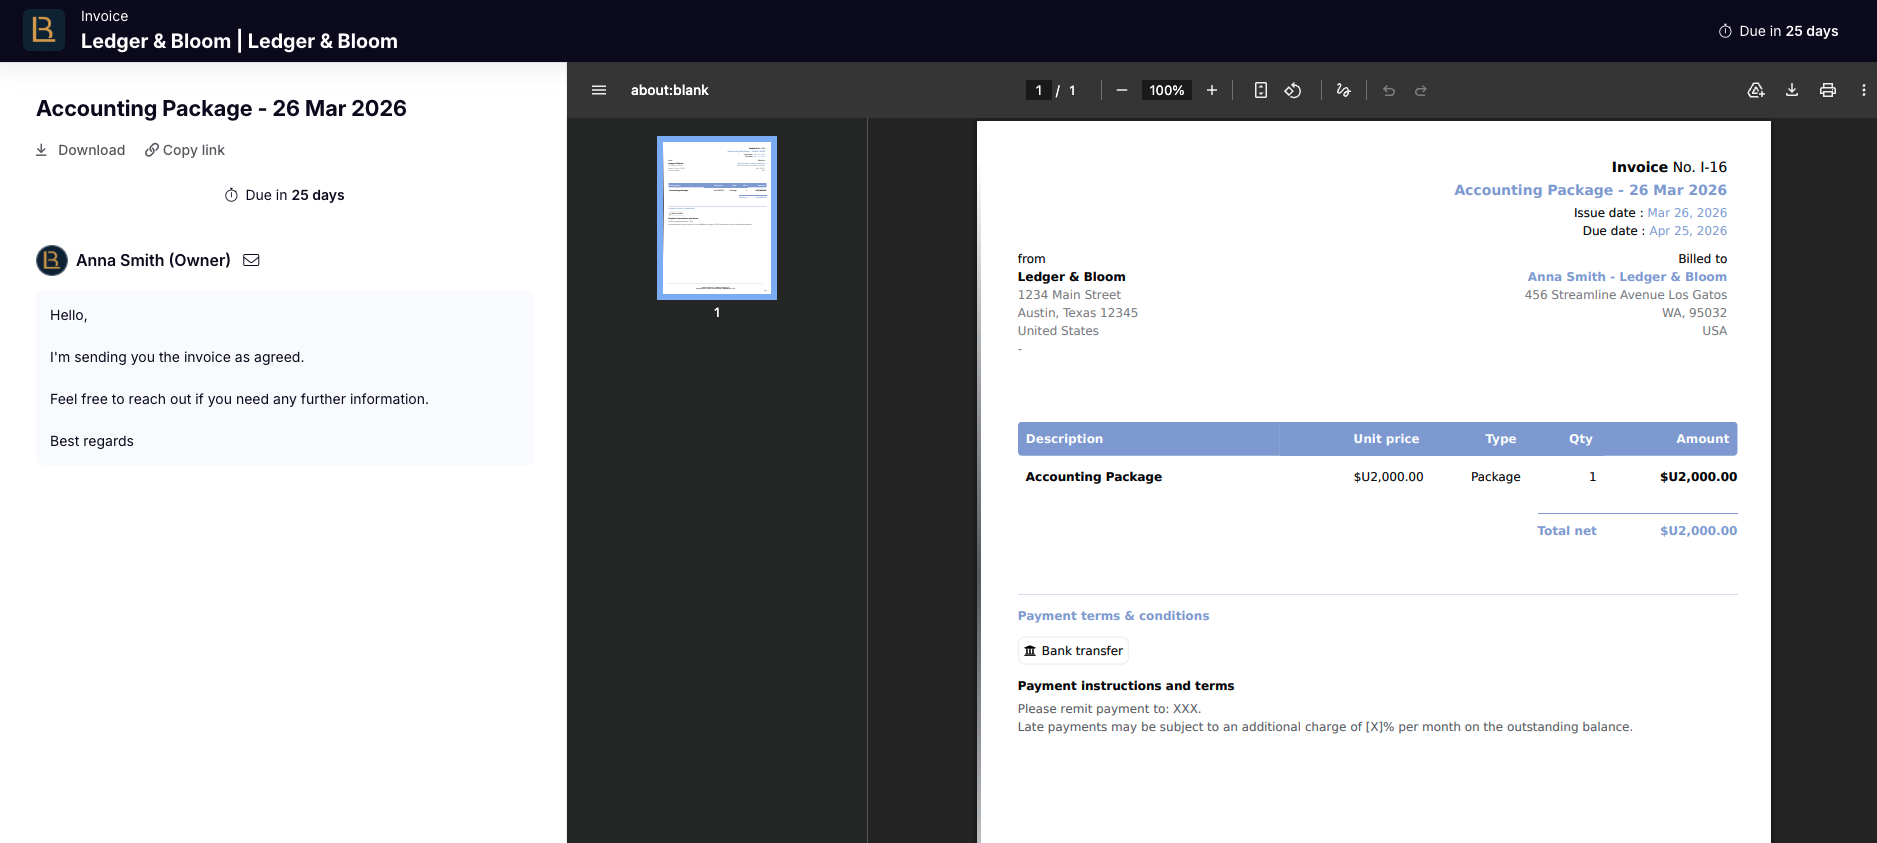Click the page number input field
1877x843 pixels.
(1038, 90)
